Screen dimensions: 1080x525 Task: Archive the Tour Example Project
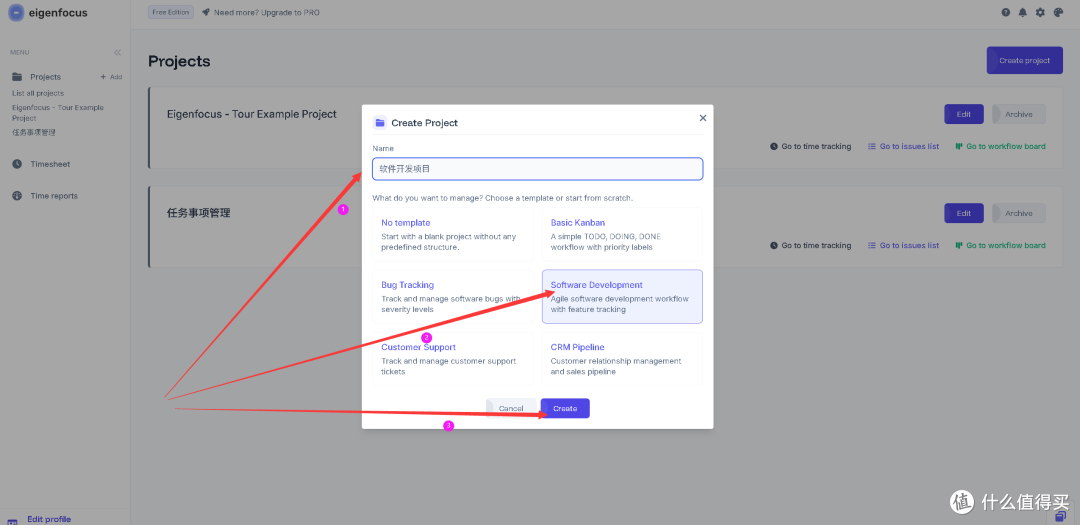[1019, 114]
